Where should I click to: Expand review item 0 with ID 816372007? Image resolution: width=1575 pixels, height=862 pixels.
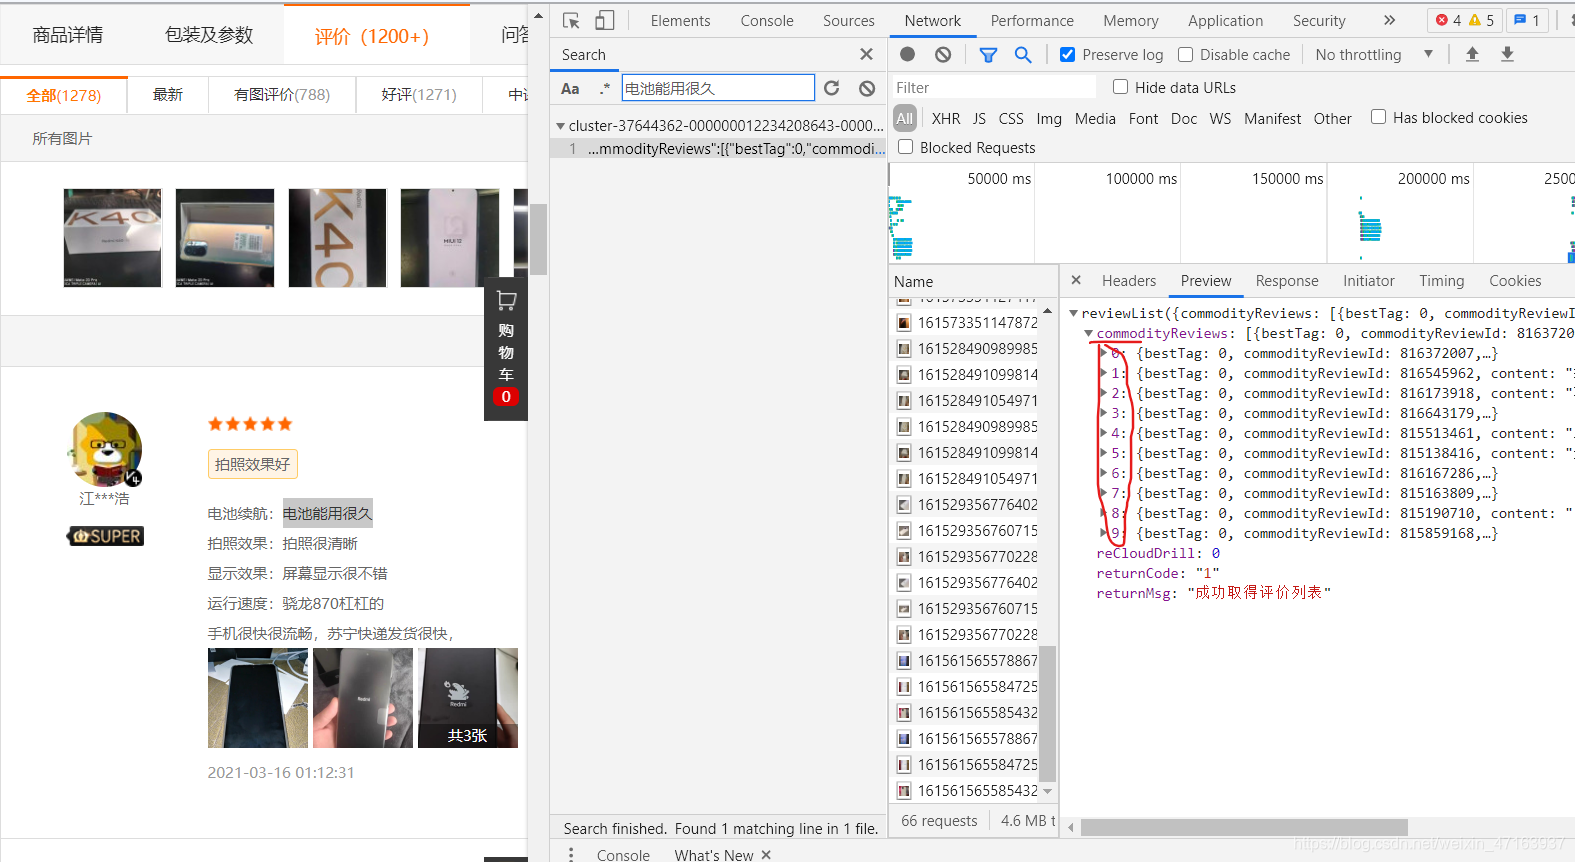tap(1104, 353)
